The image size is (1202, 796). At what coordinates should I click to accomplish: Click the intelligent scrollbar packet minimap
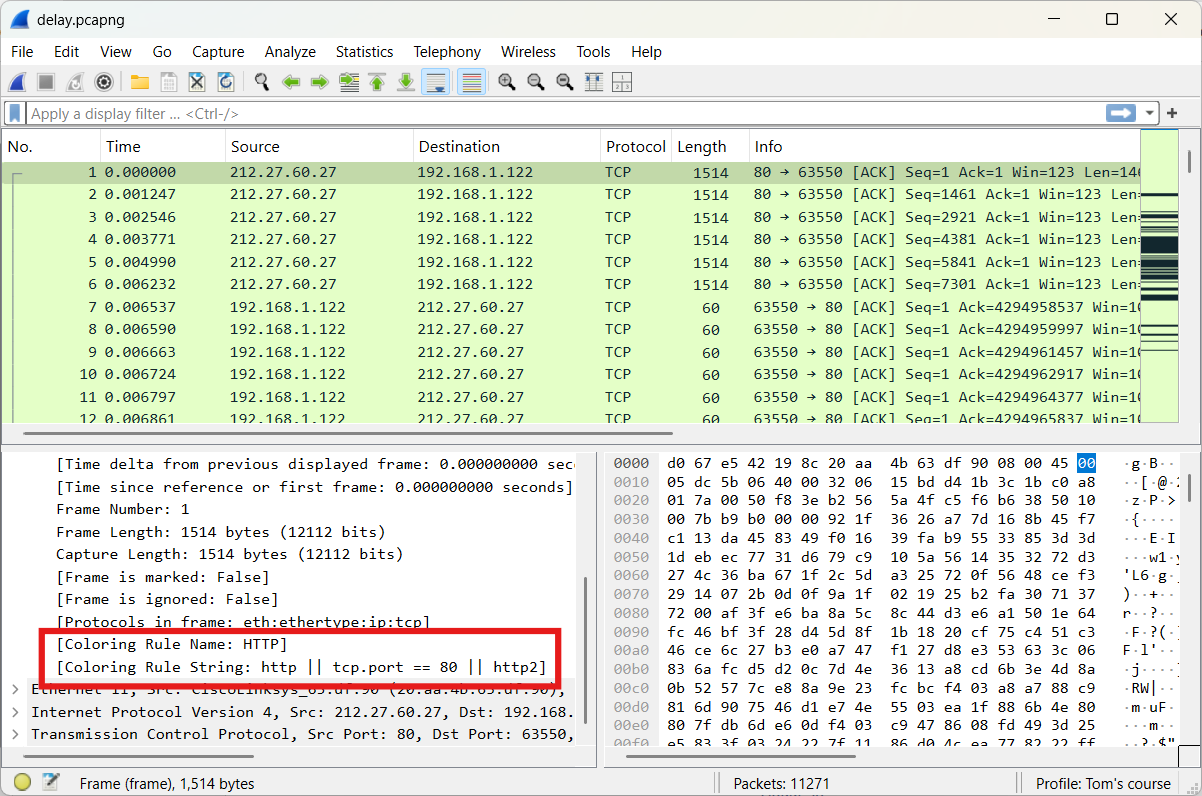pos(1159,276)
